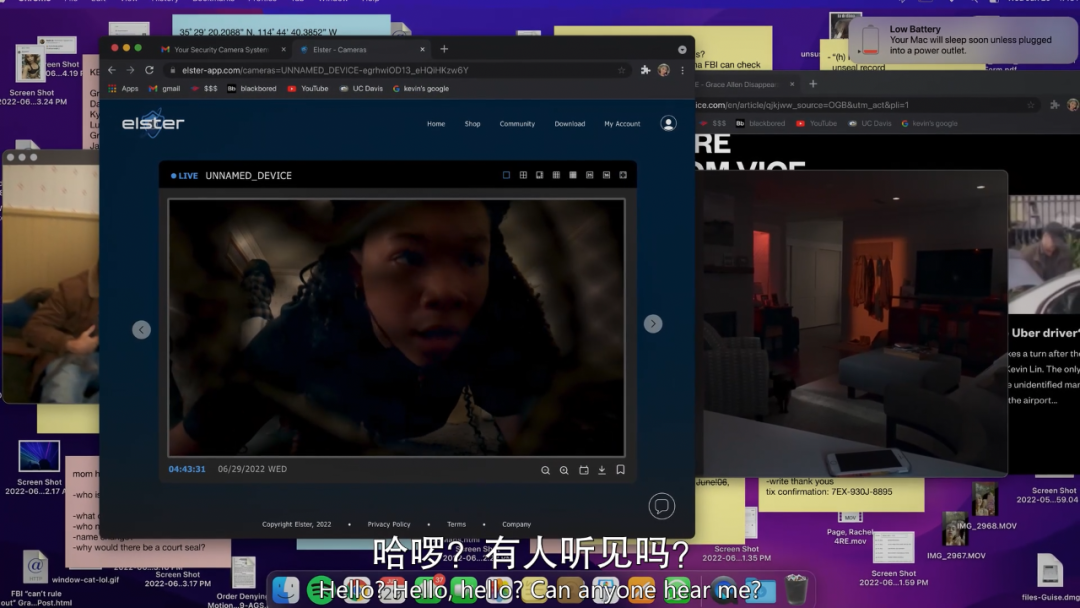
Task: Open the YouTube bookmark in the Elster window
Action: pos(308,88)
